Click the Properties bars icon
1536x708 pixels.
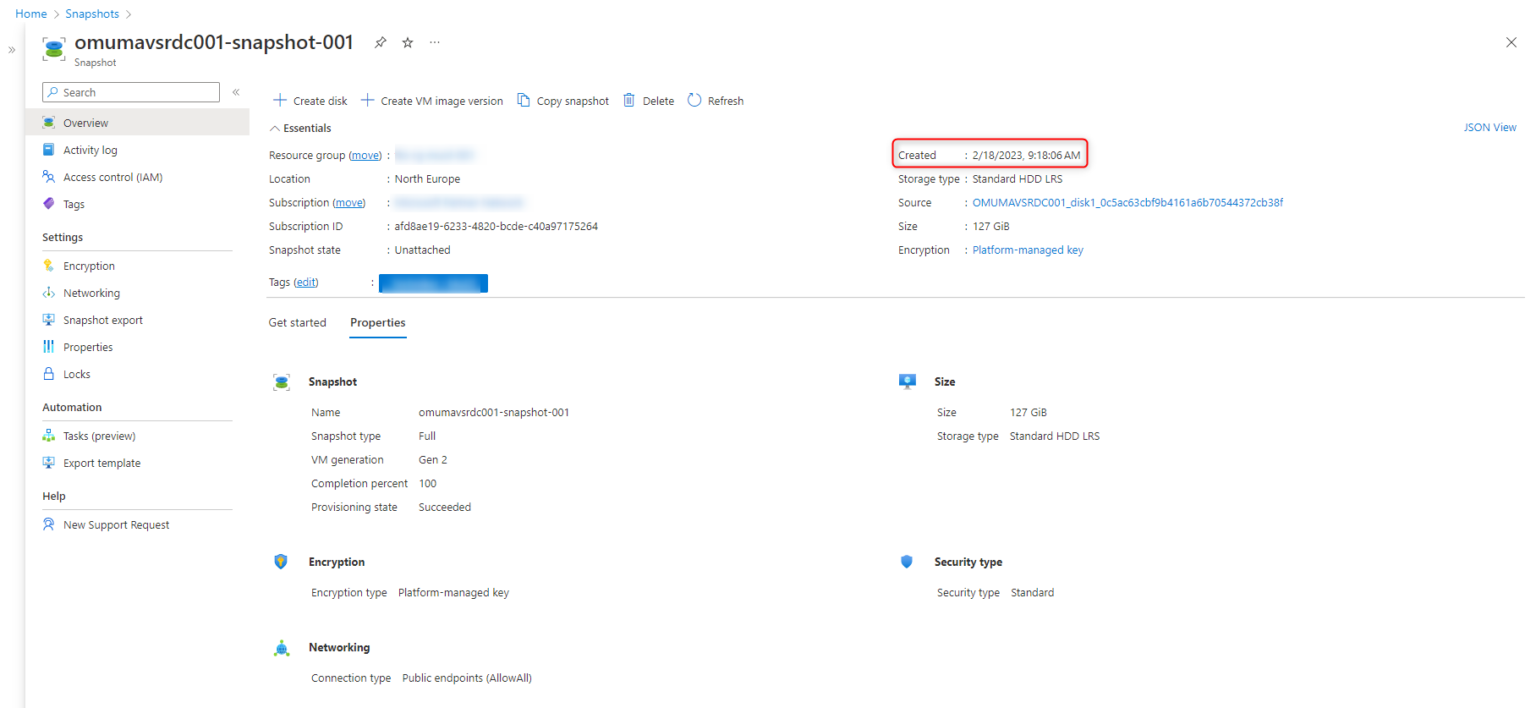coord(49,347)
